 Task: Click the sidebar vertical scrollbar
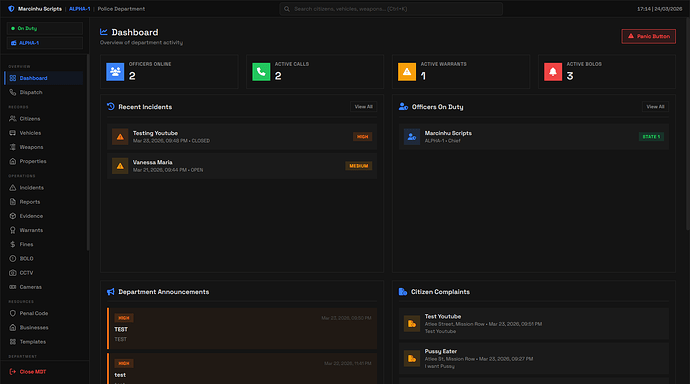(88, 153)
